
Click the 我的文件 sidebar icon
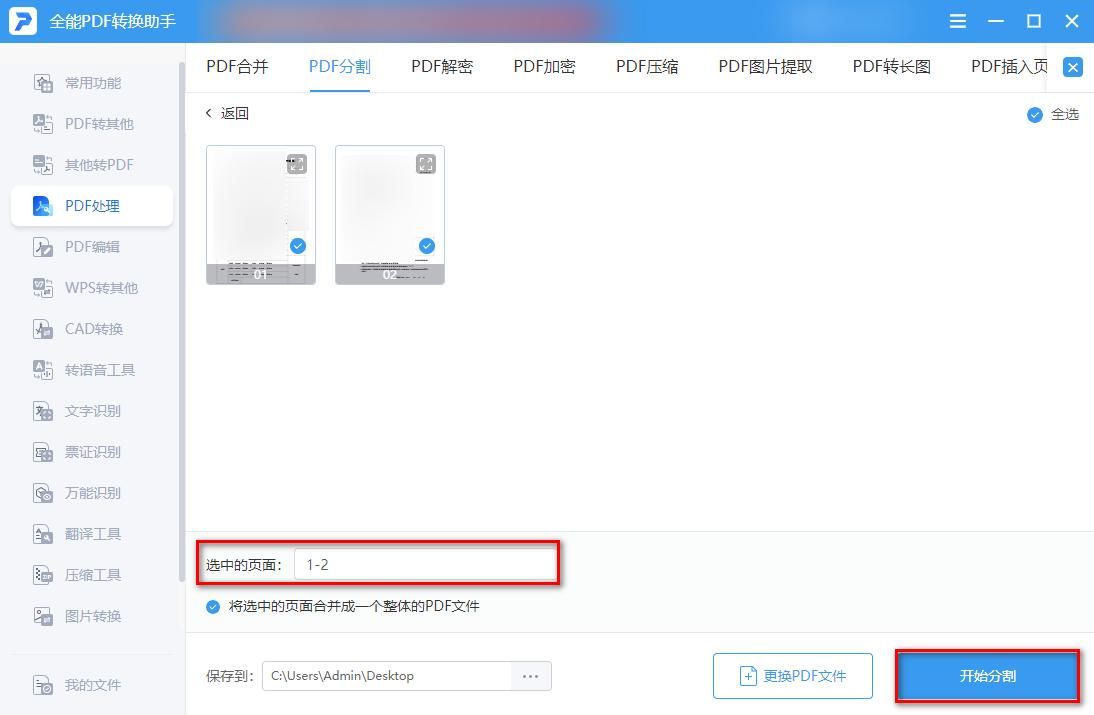coord(43,685)
